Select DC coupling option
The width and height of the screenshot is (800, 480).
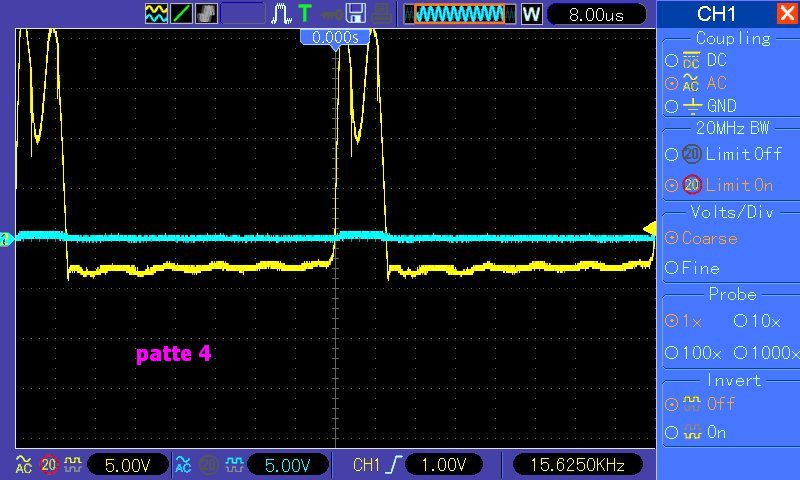671,61
